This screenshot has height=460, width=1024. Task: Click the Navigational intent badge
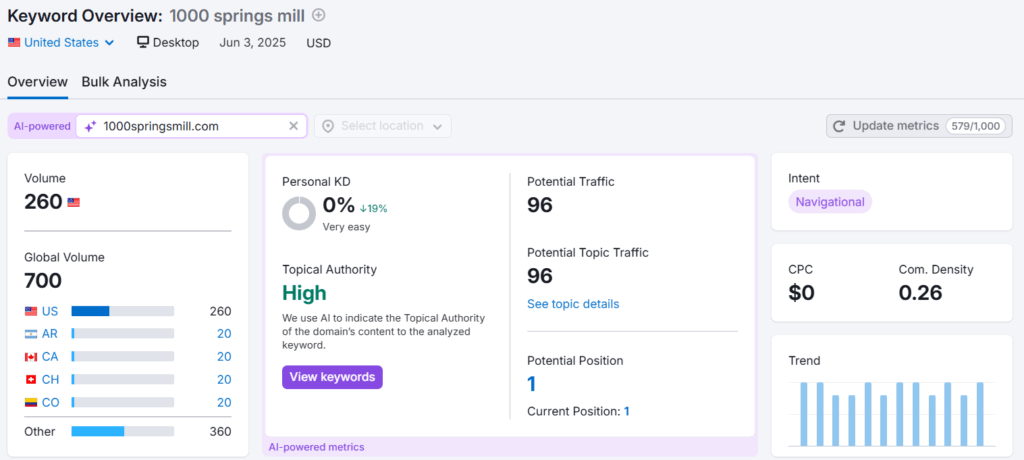click(830, 202)
